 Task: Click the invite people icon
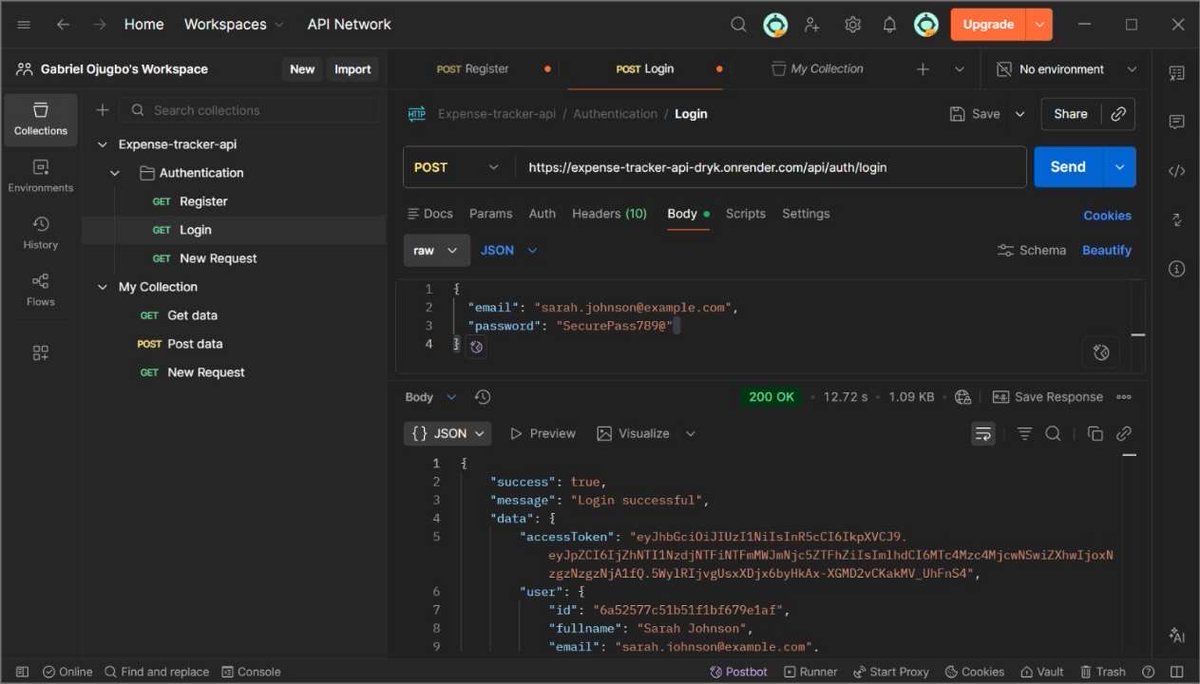[x=812, y=24]
